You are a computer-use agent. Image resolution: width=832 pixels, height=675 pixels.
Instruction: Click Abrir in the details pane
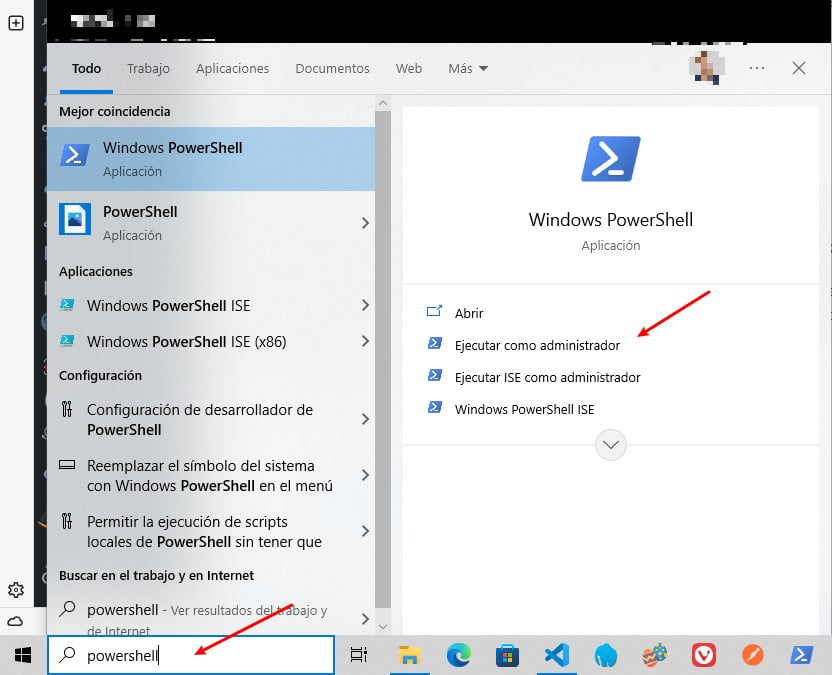pos(469,314)
